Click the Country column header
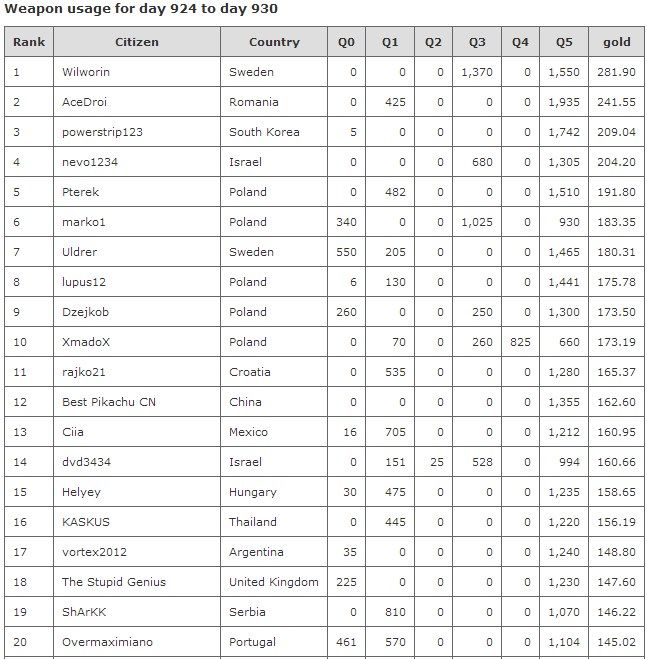 (274, 42)
